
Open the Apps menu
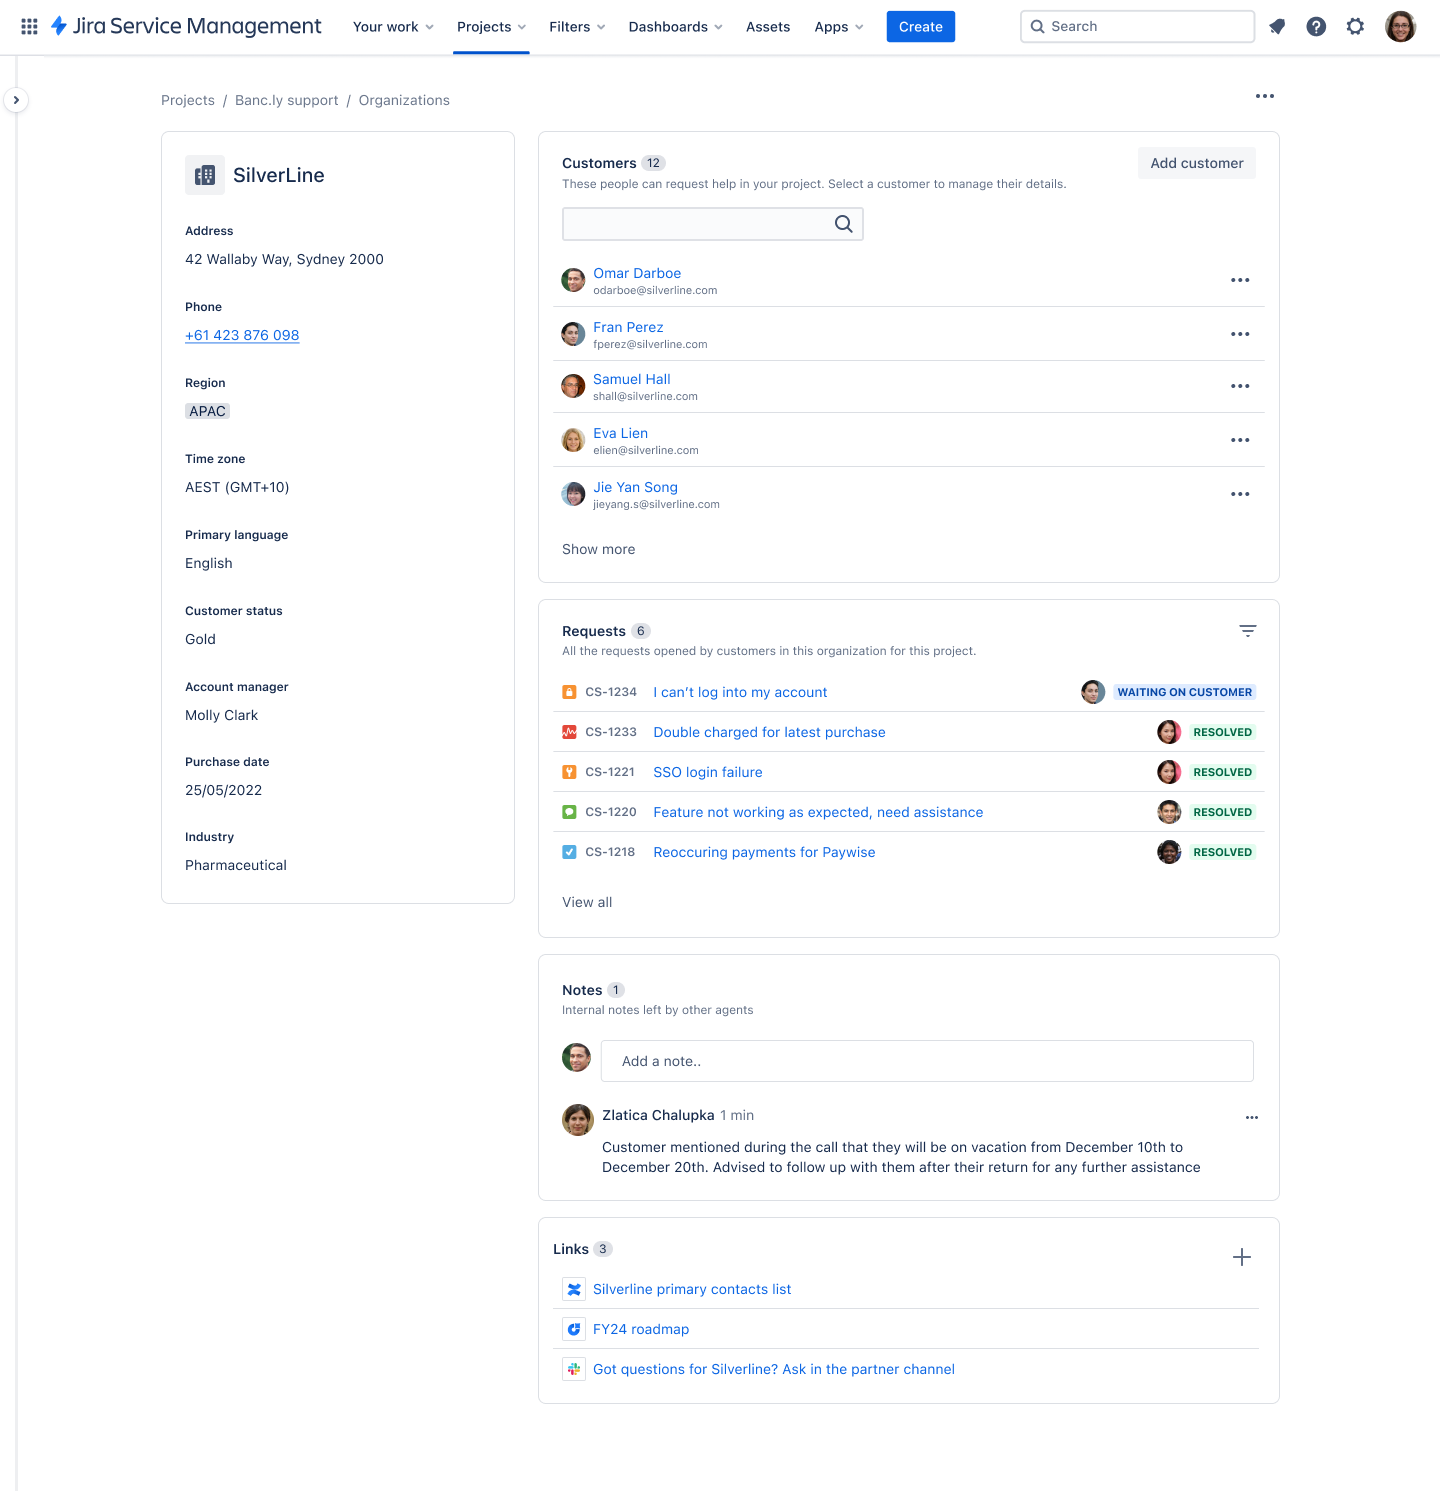pos(838,27)
